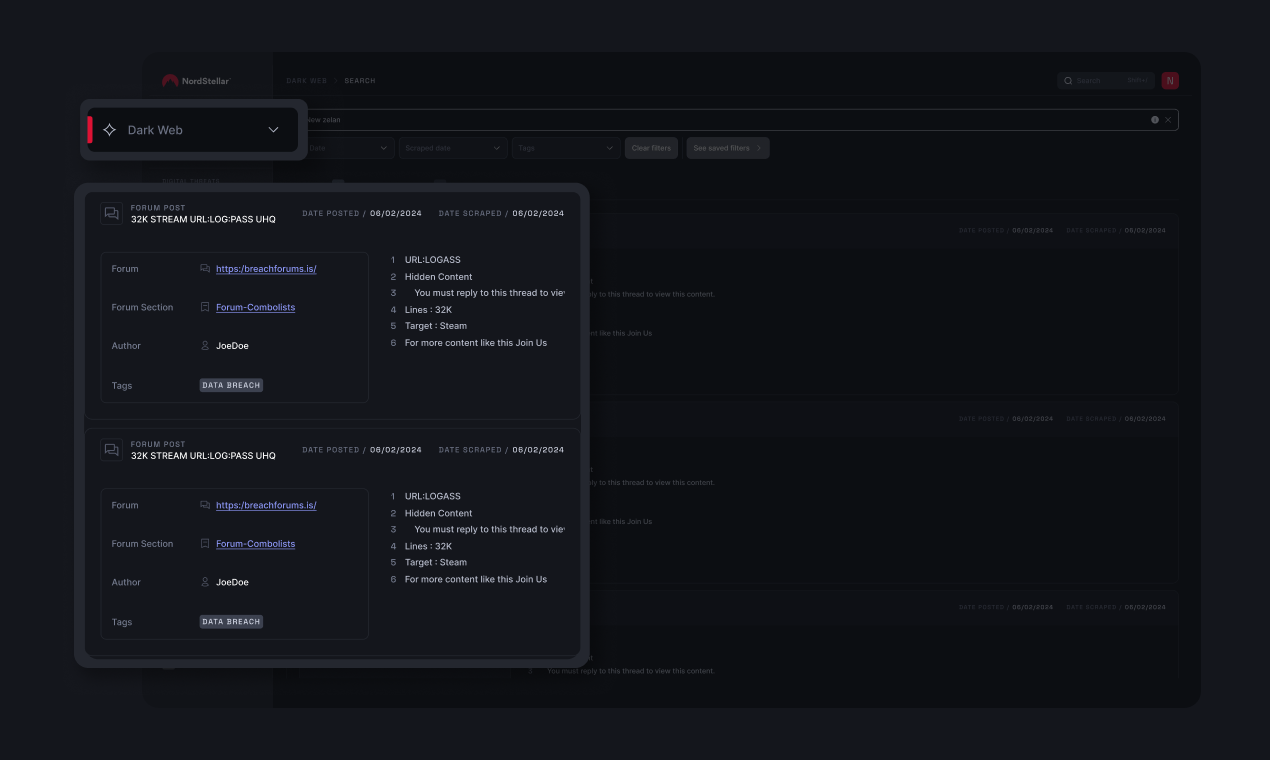Go to DARK WEB breadcrumb
This screenshot has width=1270, height=760.
(x=306, y=81)
